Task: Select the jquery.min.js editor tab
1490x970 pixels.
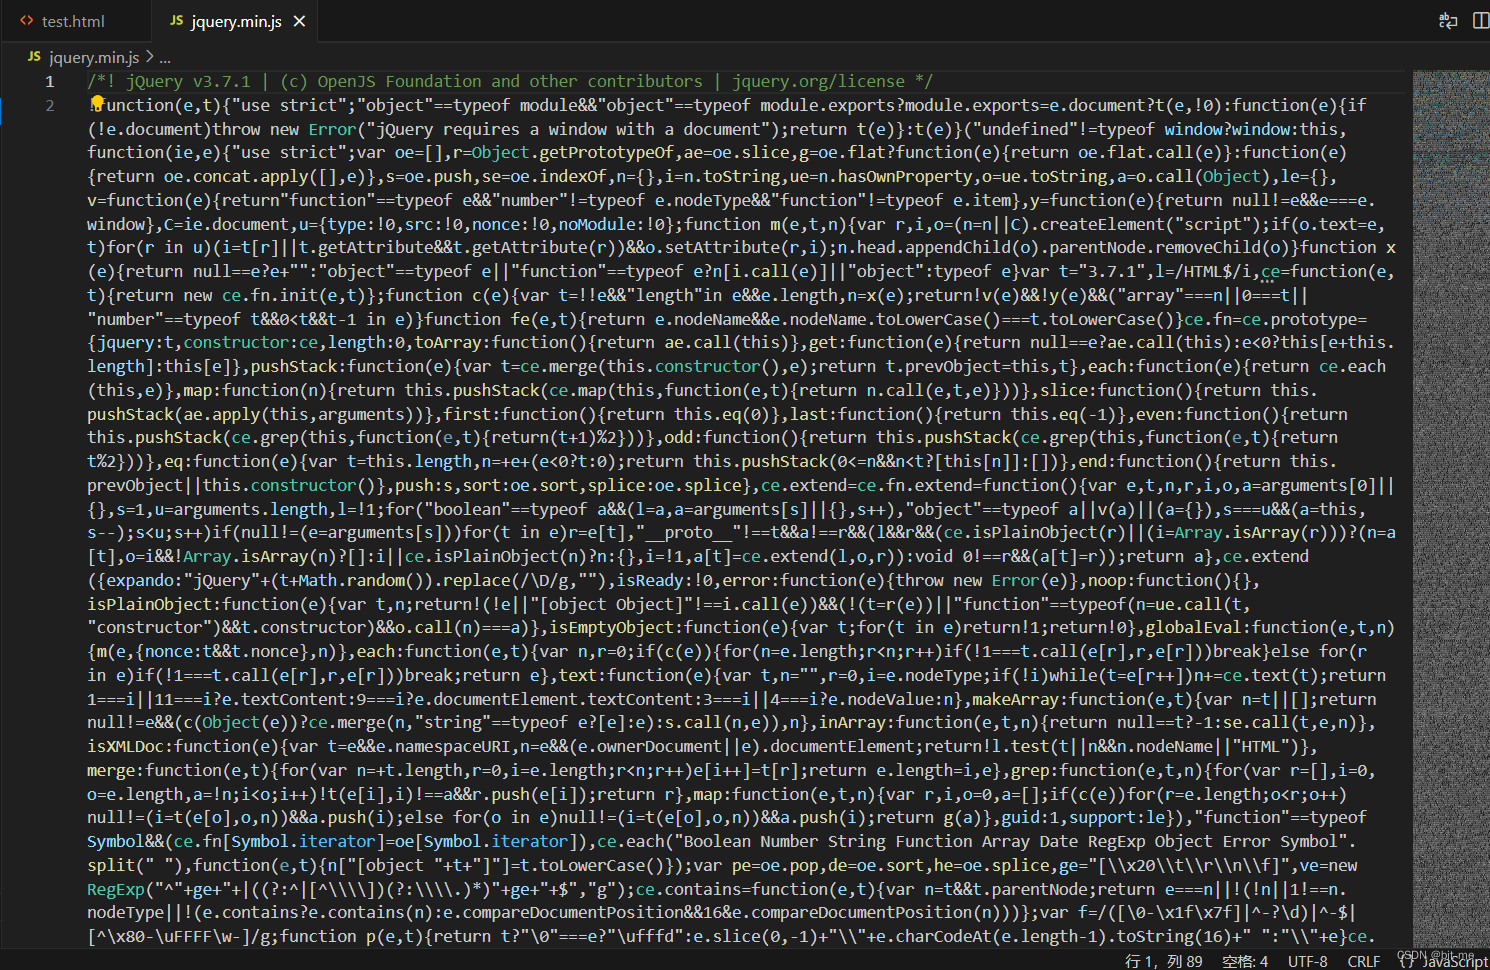Action: click(x=237, y=21)
